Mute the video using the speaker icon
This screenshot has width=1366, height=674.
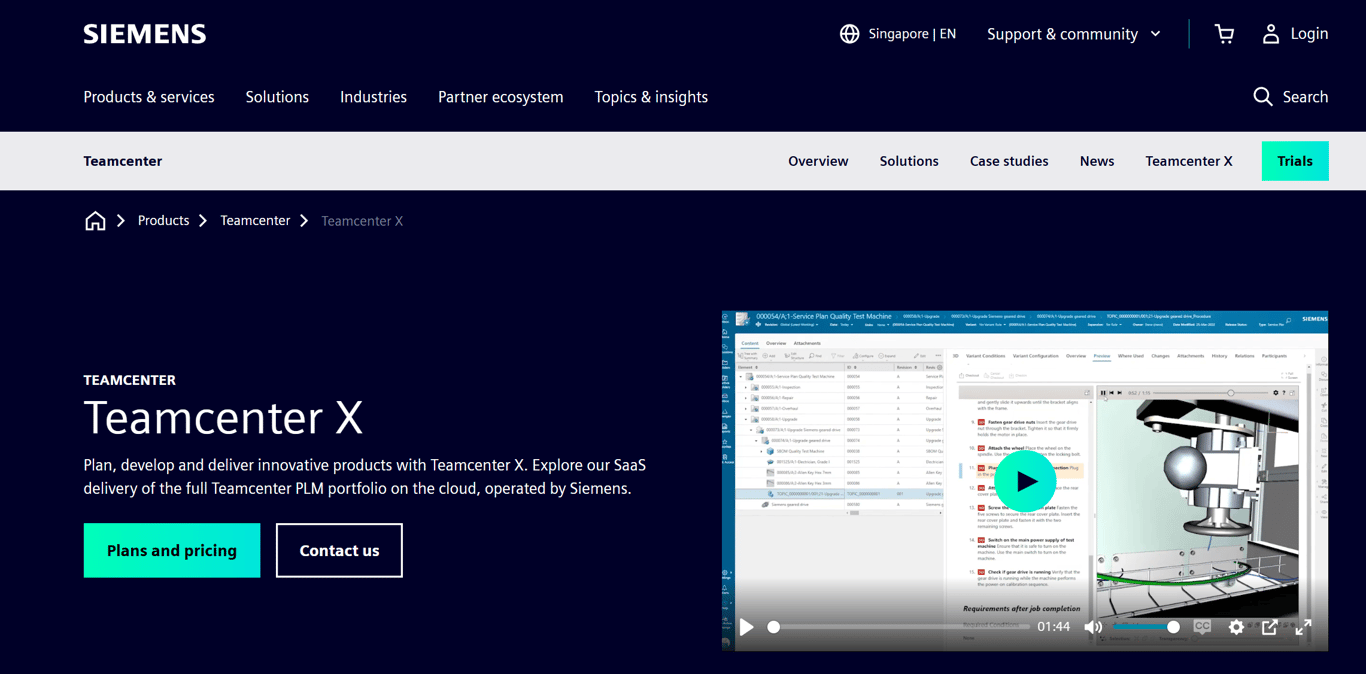1093,627
